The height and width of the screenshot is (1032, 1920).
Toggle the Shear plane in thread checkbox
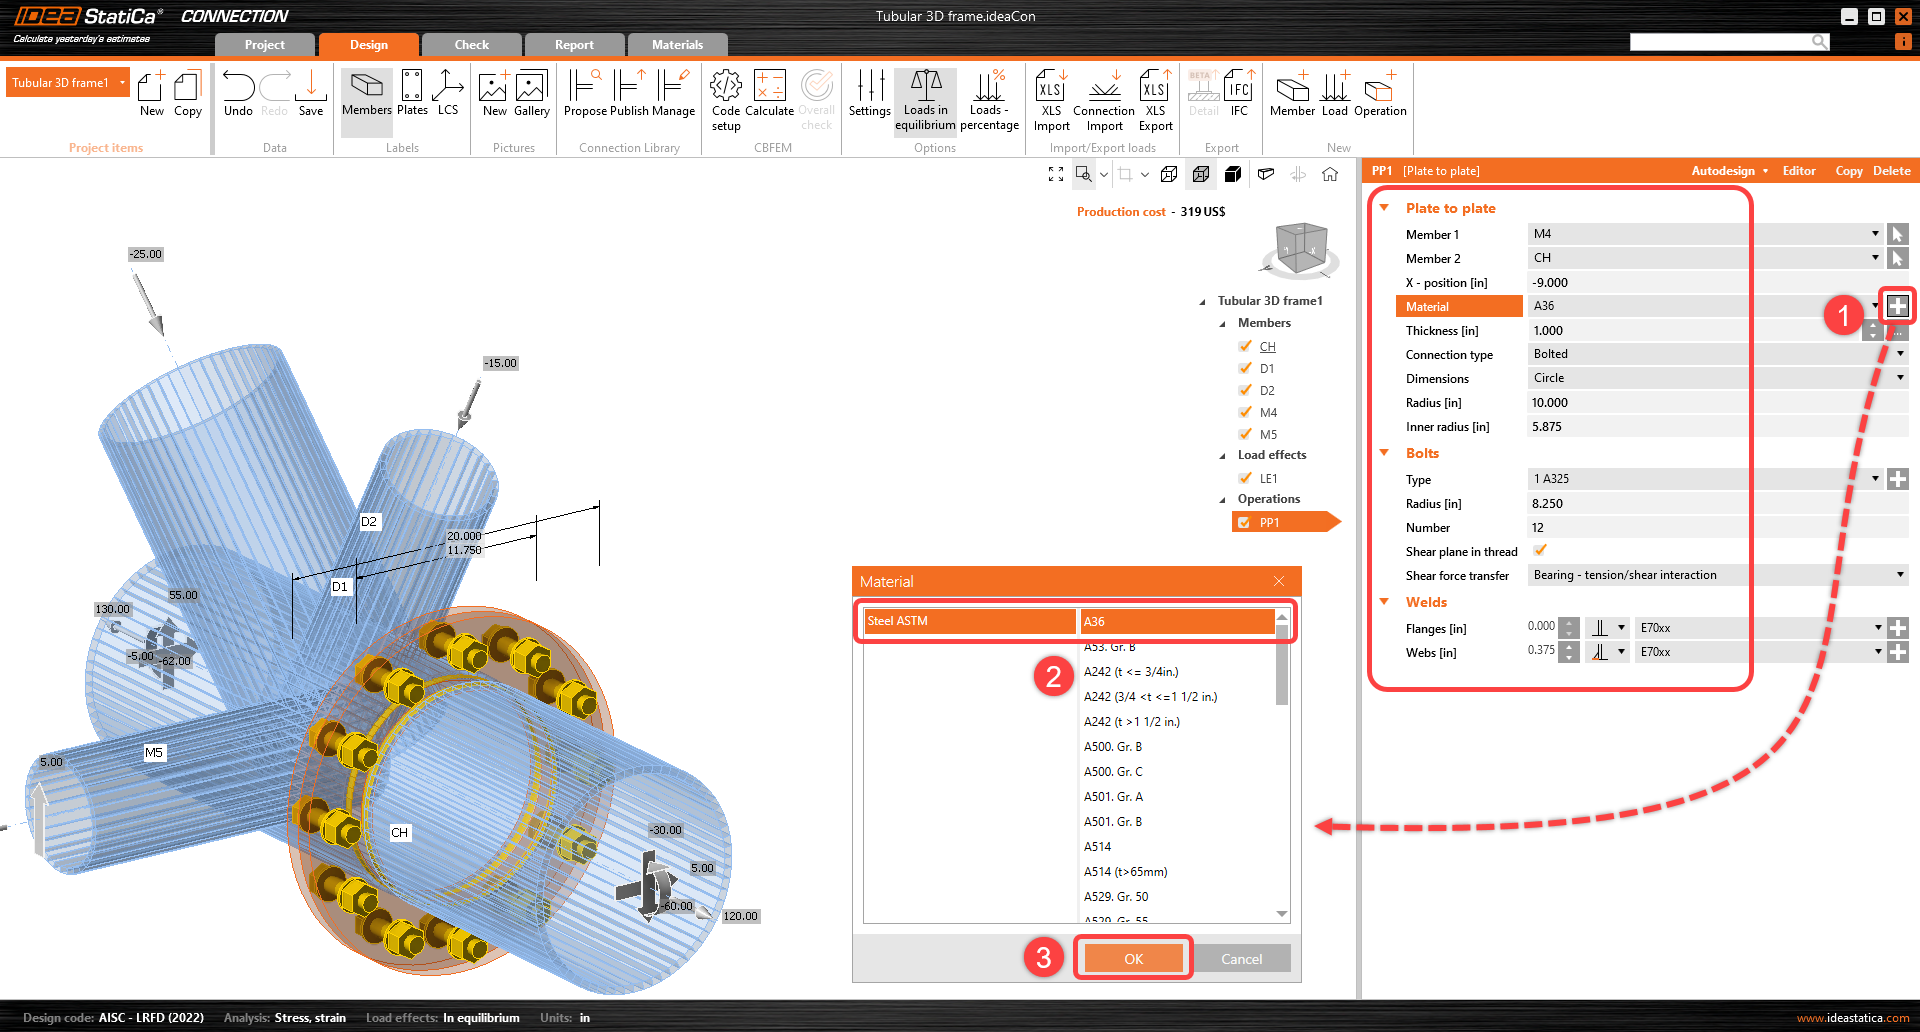(x=1540, y=551)
